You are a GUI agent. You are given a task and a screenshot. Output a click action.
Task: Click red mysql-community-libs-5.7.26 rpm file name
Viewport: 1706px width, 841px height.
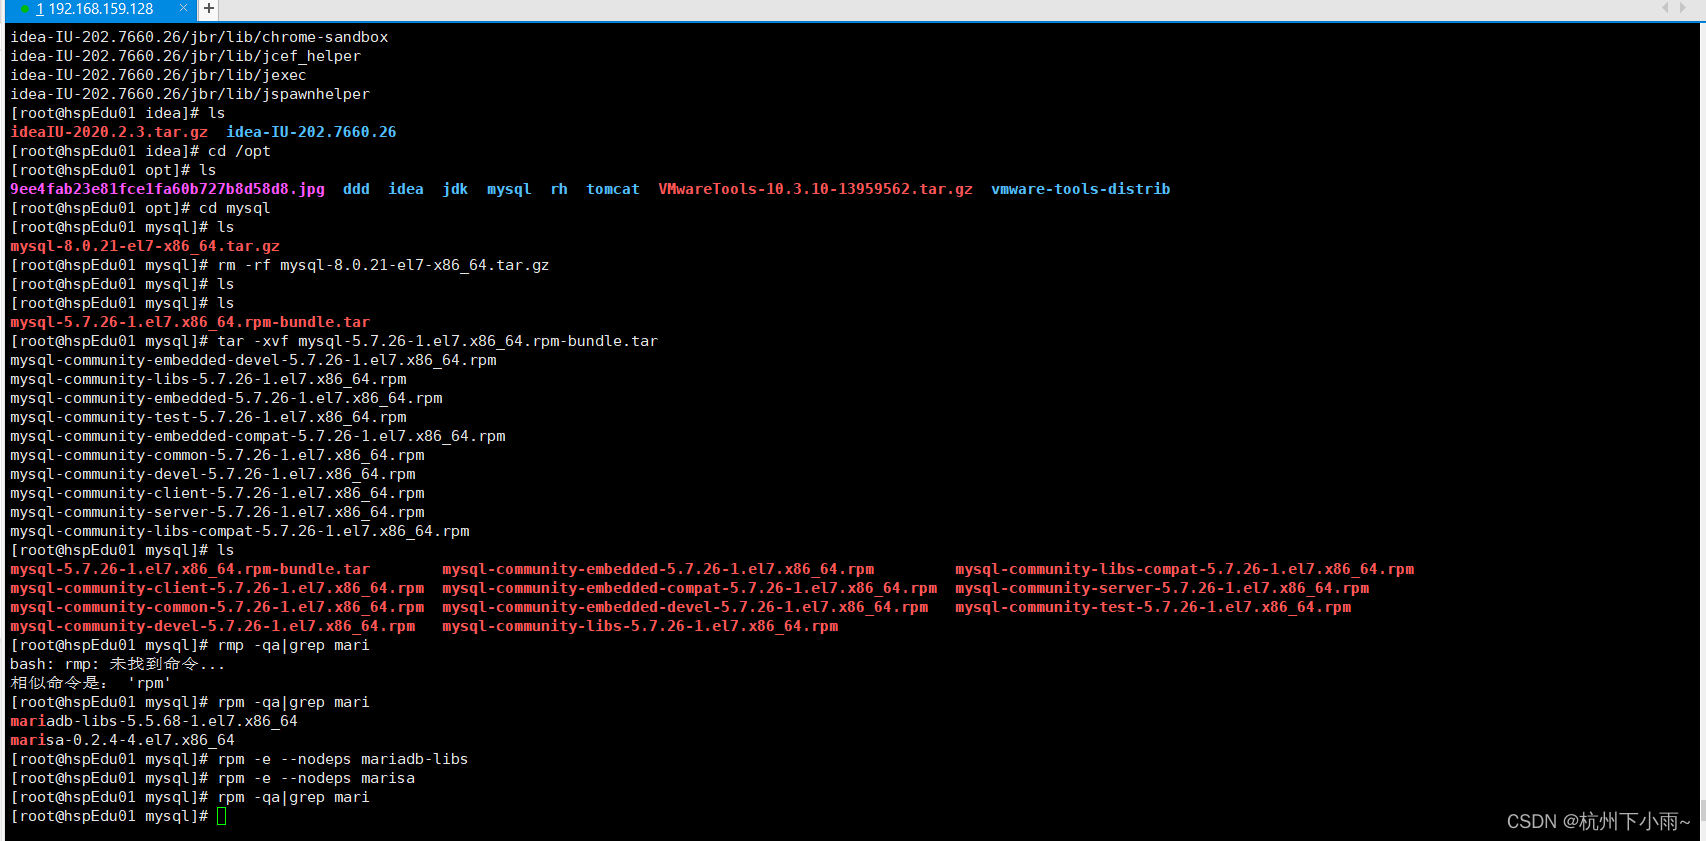[x=640, y=626]
